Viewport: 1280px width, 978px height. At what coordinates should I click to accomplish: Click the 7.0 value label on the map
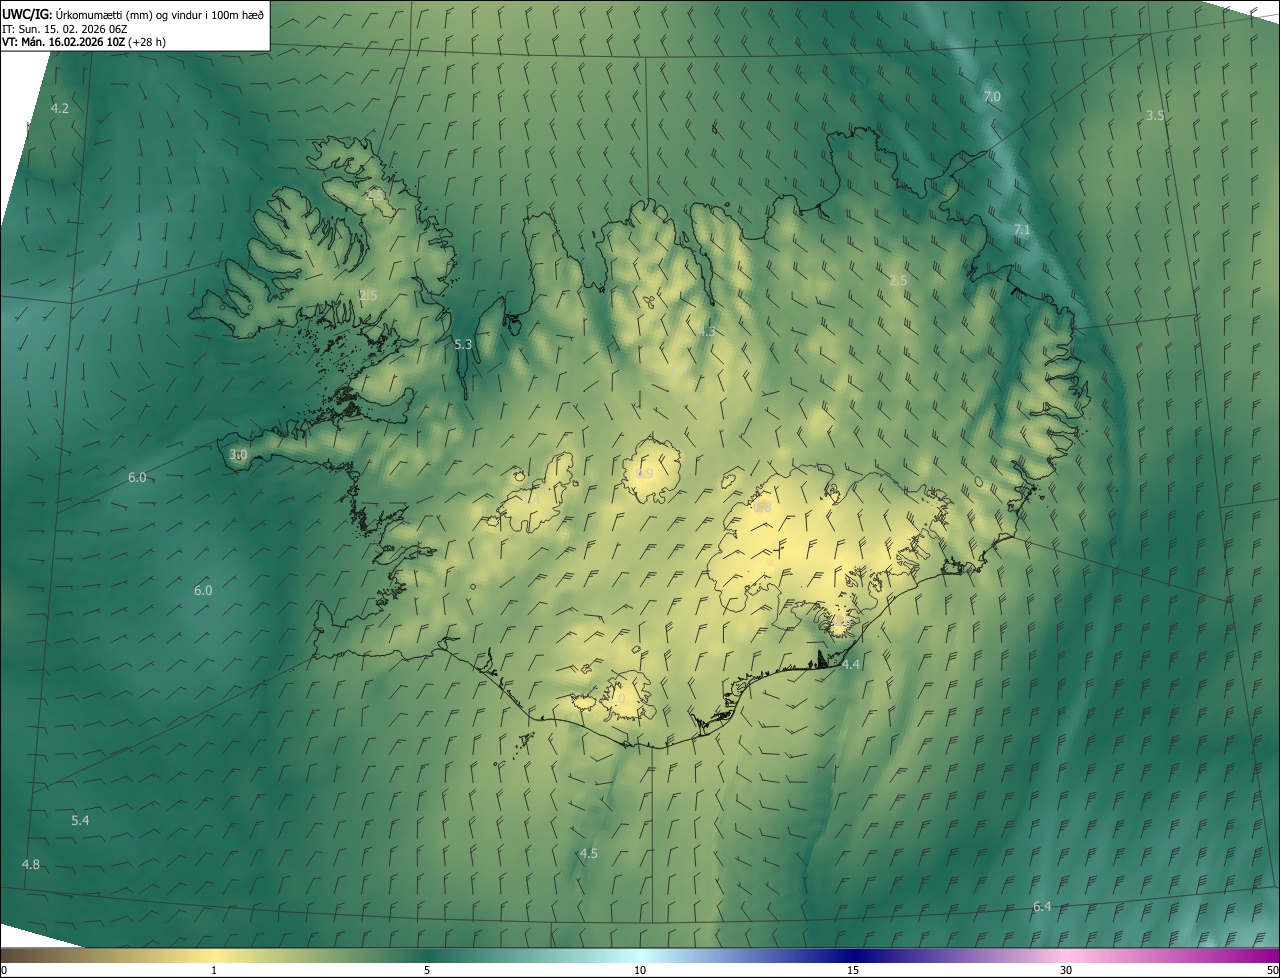[x=992, y=97]
